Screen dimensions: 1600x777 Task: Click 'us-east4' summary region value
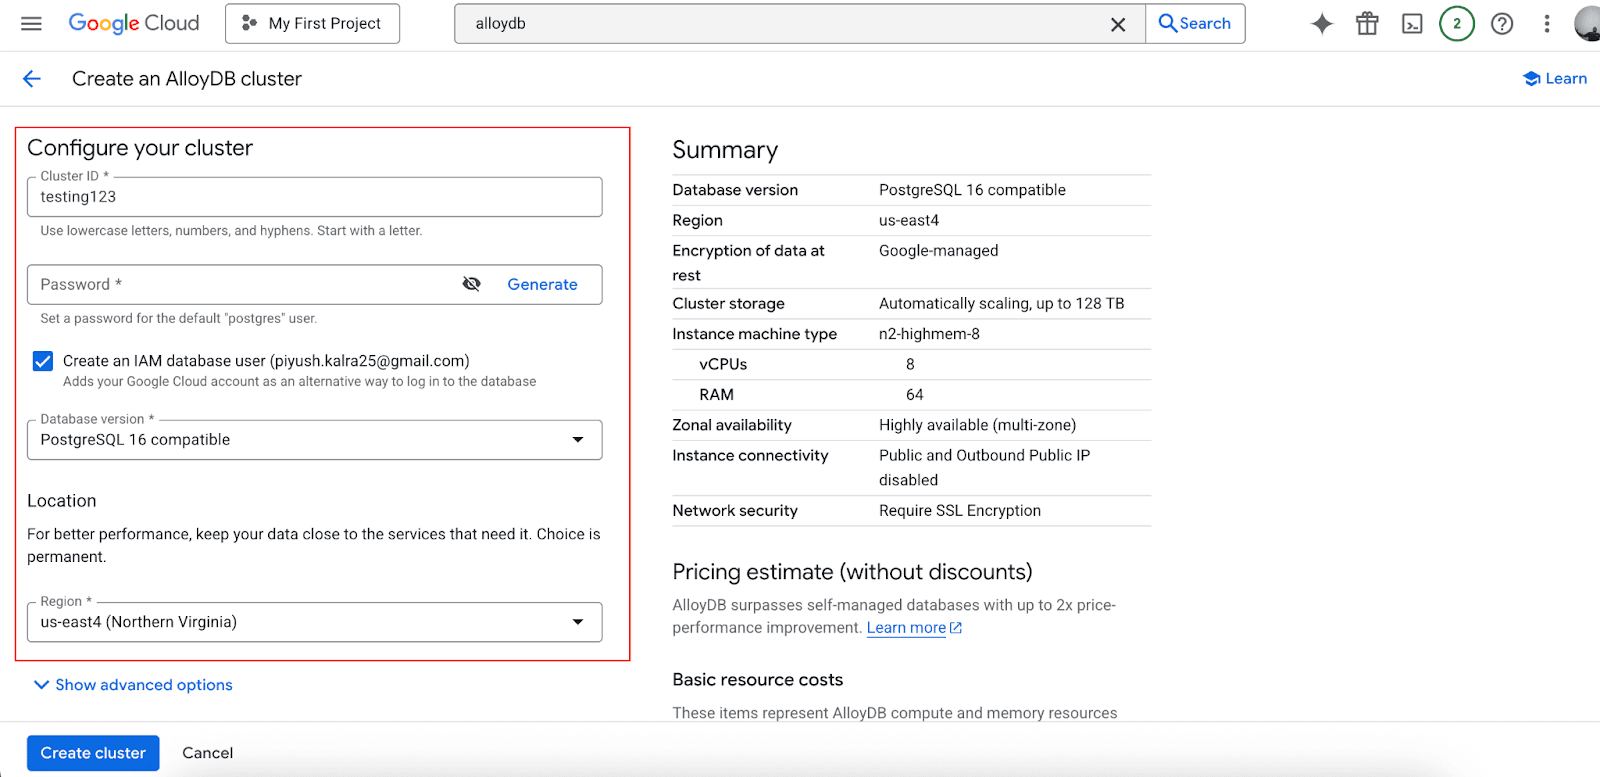909,220
